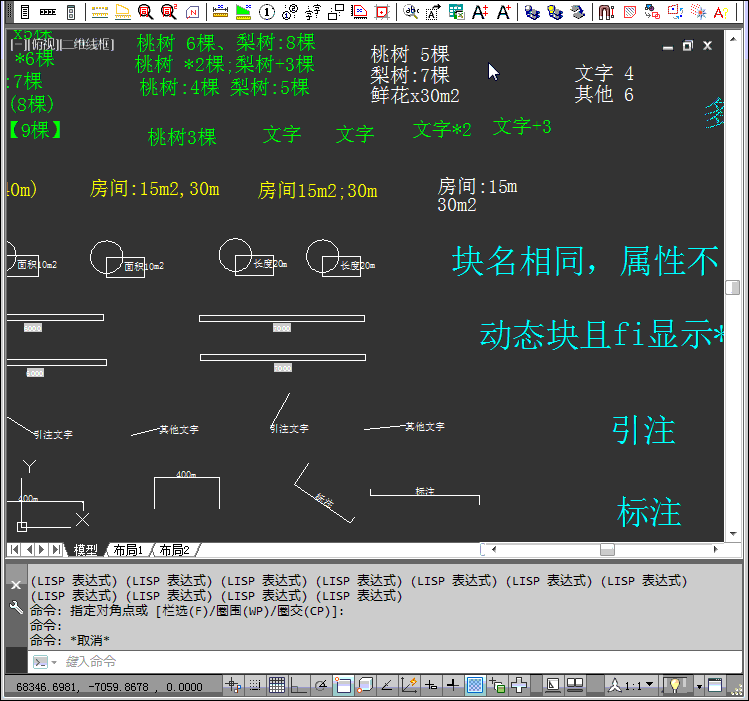The height and width of the screenshot is (701, 749).
Task: Open the status bar workspace switching dropdown arrow
Action: (699, 685)
